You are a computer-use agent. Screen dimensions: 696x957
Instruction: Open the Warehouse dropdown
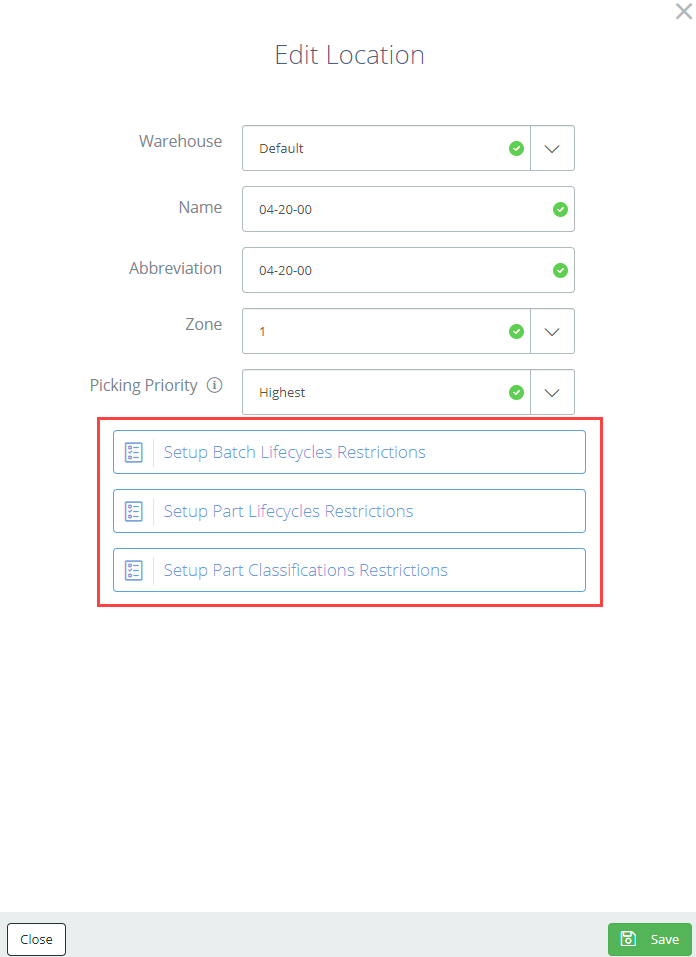tap(552, 148)
